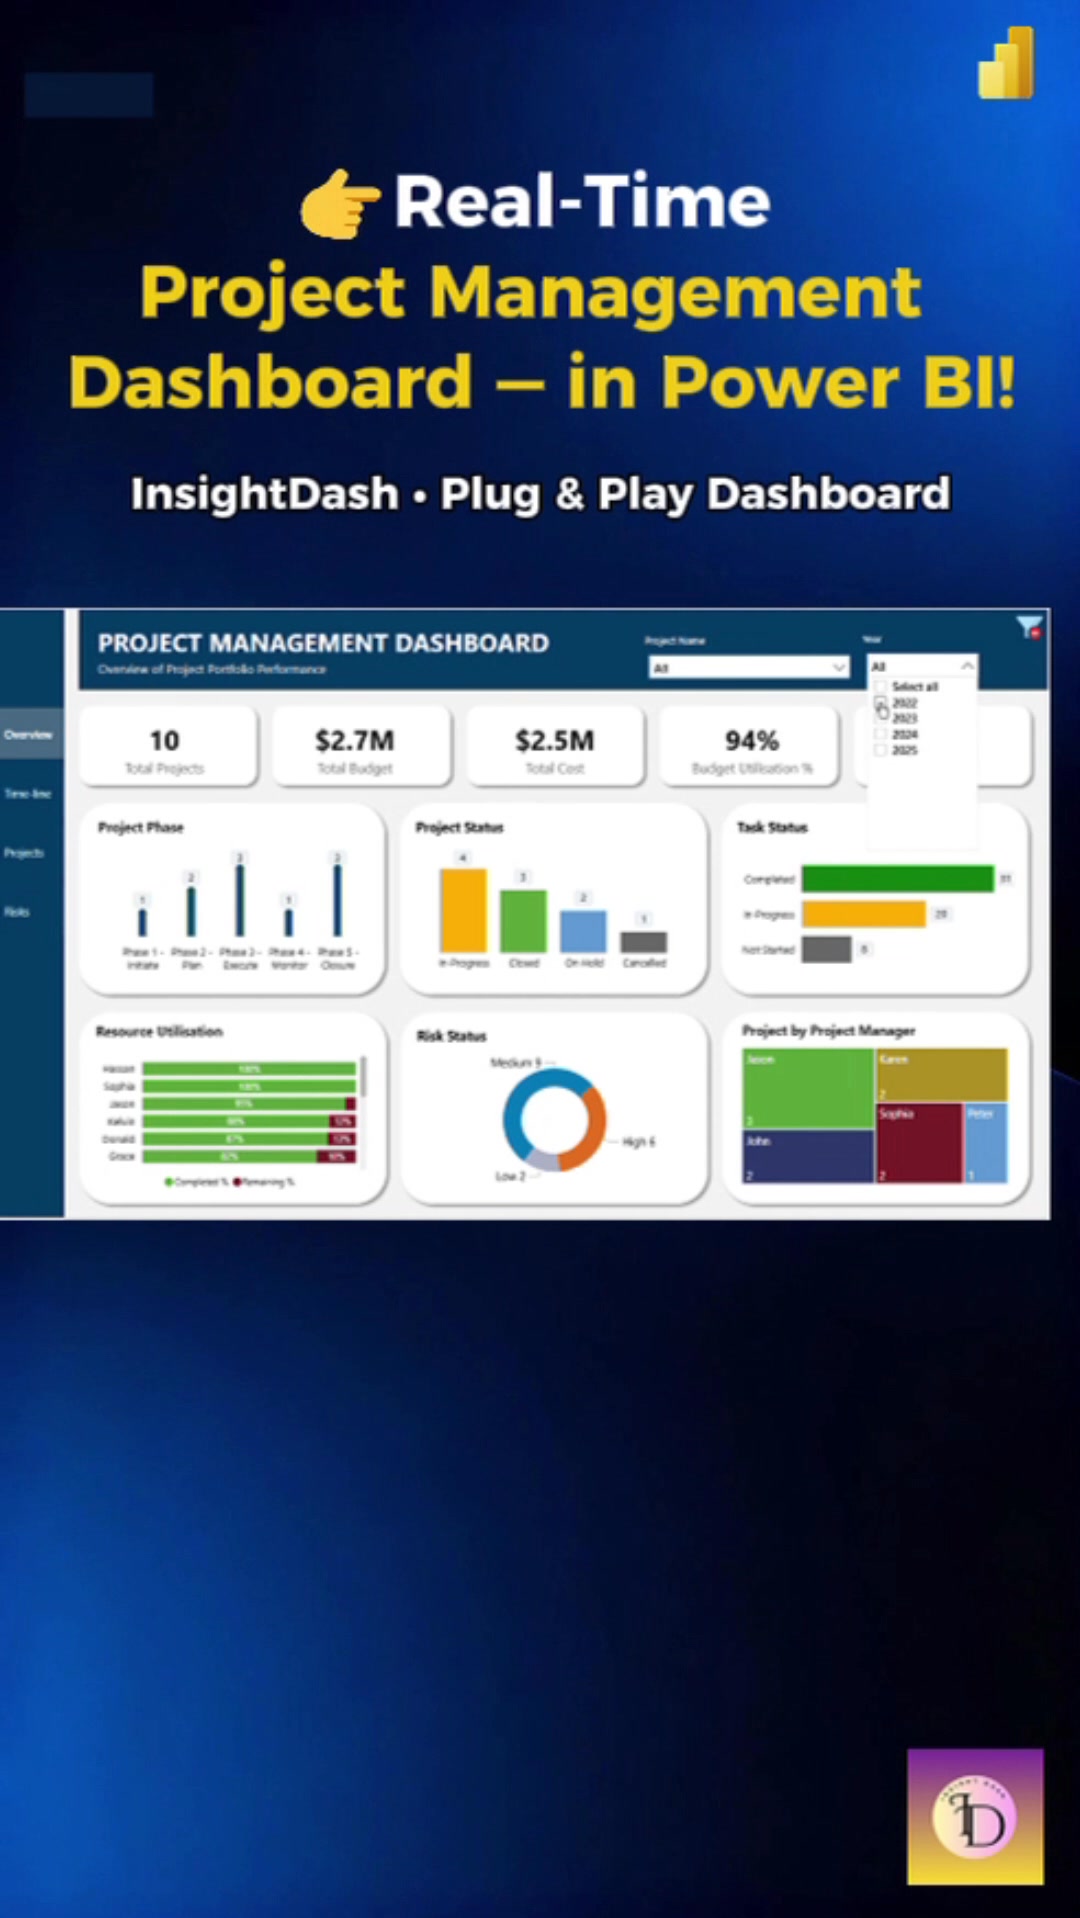1080x1918 pixels.
Task: Click Karen's olive treemap tile
Action: [x=942, y=1075]
